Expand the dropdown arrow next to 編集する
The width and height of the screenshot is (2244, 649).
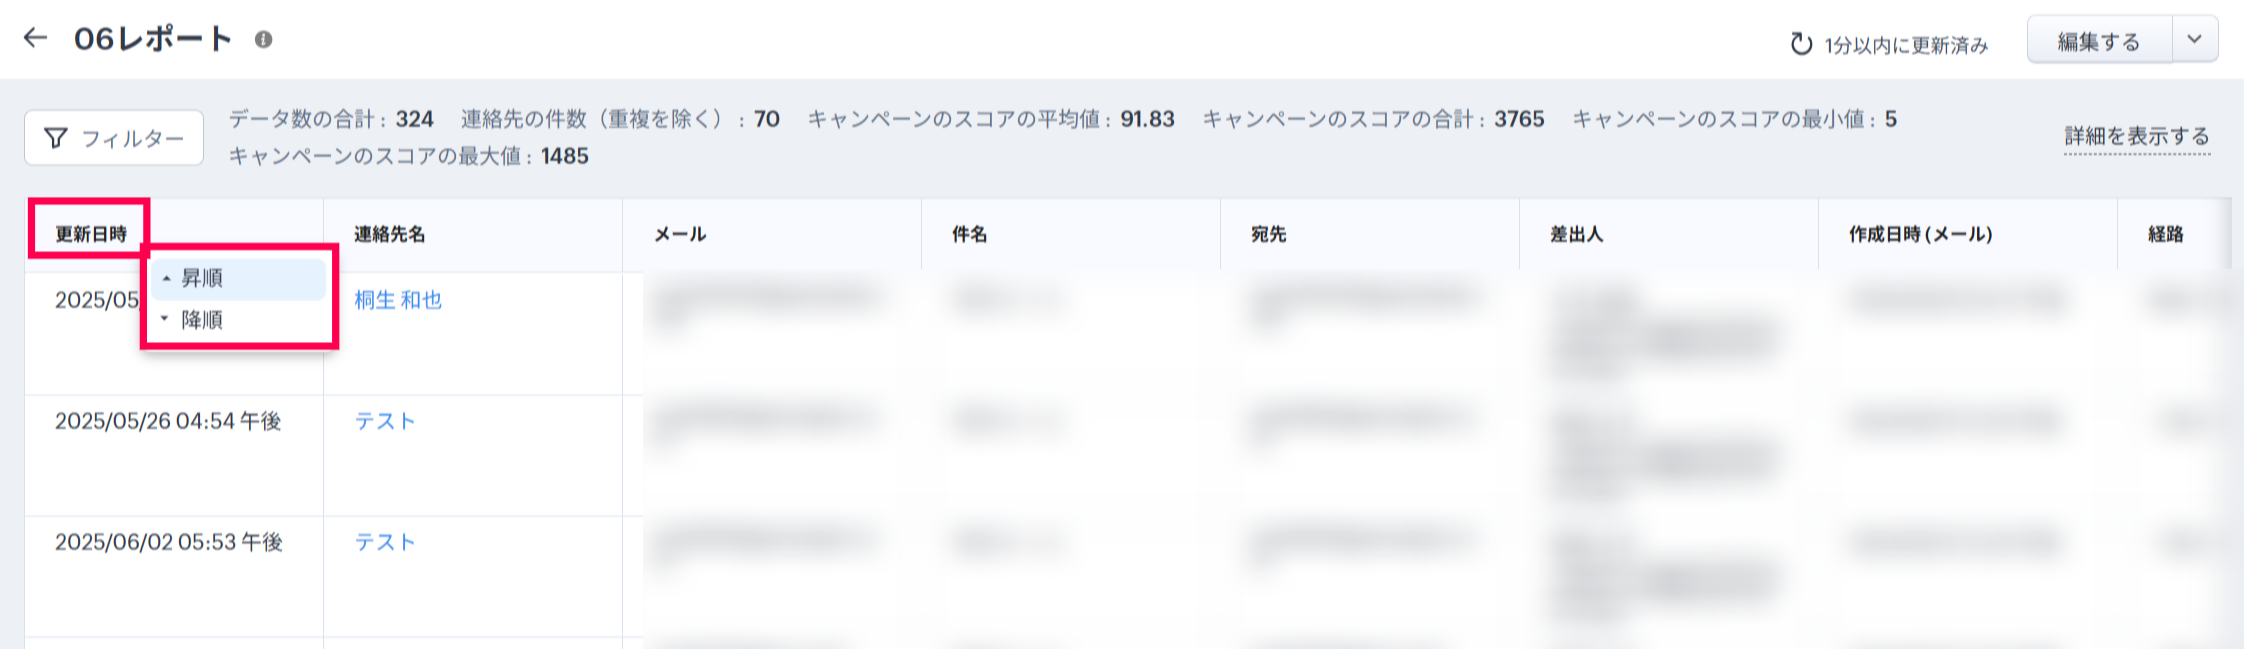2194,40
